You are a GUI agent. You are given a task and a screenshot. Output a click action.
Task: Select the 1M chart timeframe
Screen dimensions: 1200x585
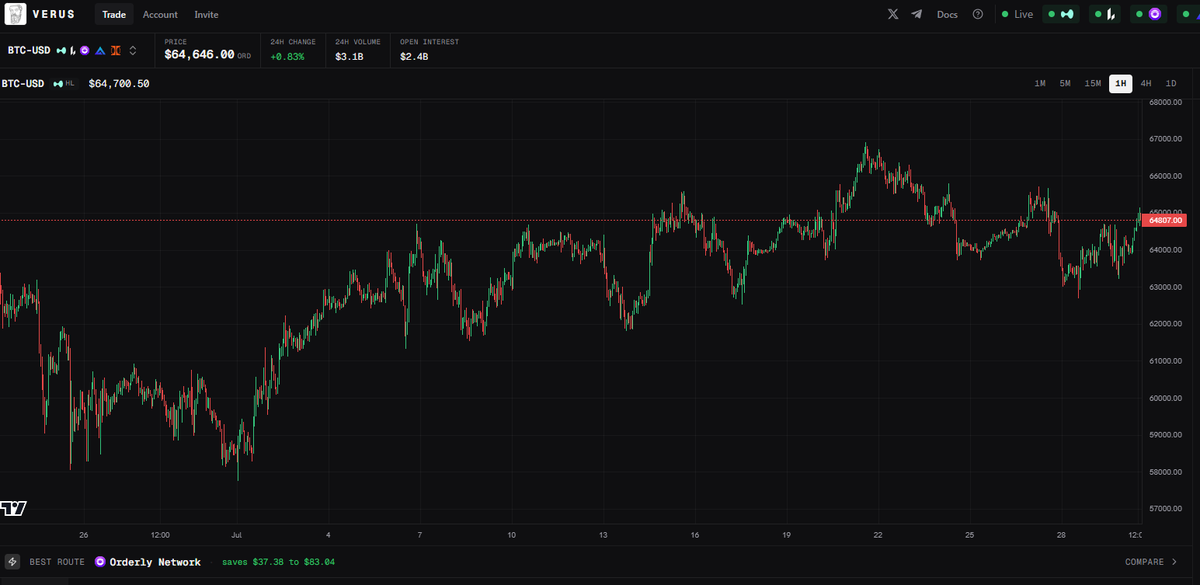click(1040, 84)
